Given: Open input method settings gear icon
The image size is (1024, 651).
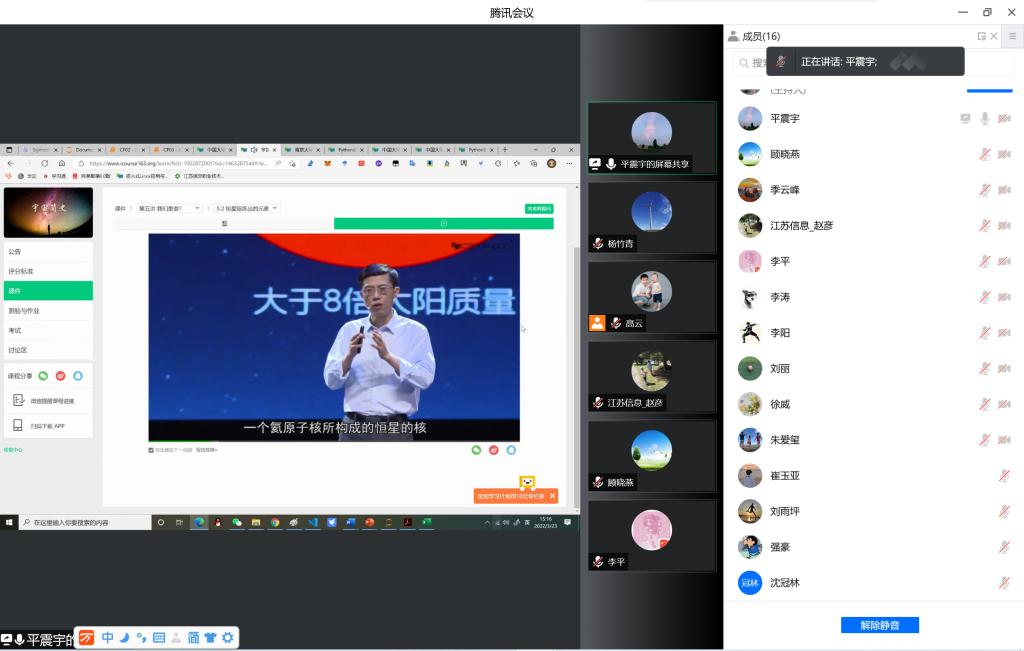Looking at the screenshot, I should pos(227,637).
